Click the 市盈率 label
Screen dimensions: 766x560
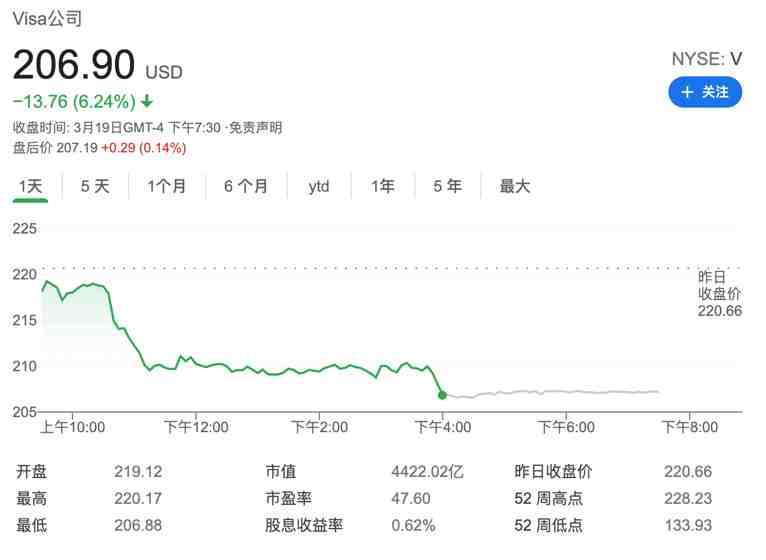pyautogui.click(x=288, y=498)
